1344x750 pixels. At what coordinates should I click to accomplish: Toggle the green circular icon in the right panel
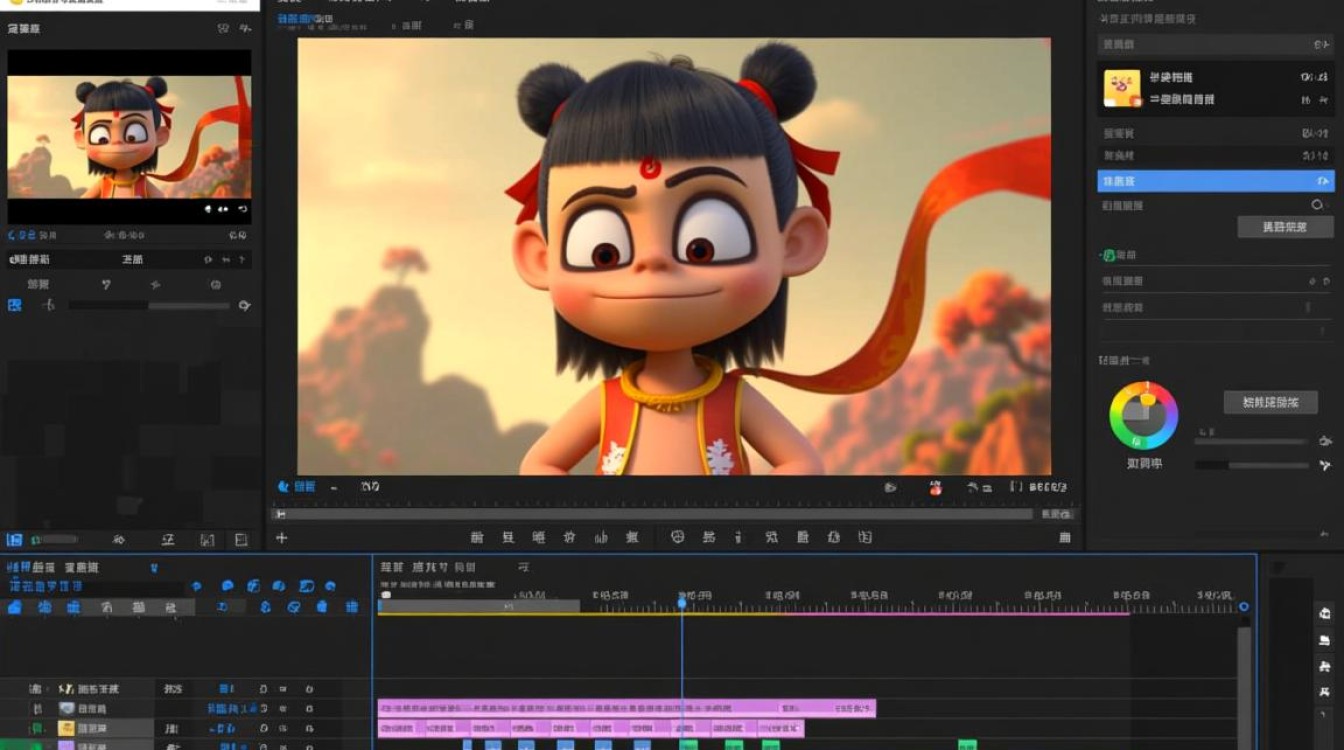tap(1108, 256)
